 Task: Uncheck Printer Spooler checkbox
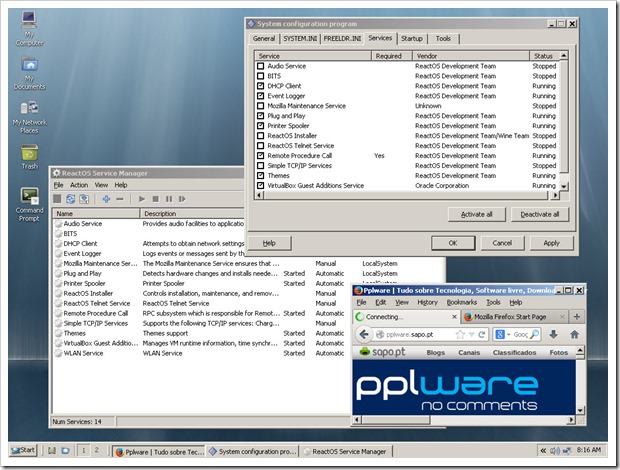point(261,126)
